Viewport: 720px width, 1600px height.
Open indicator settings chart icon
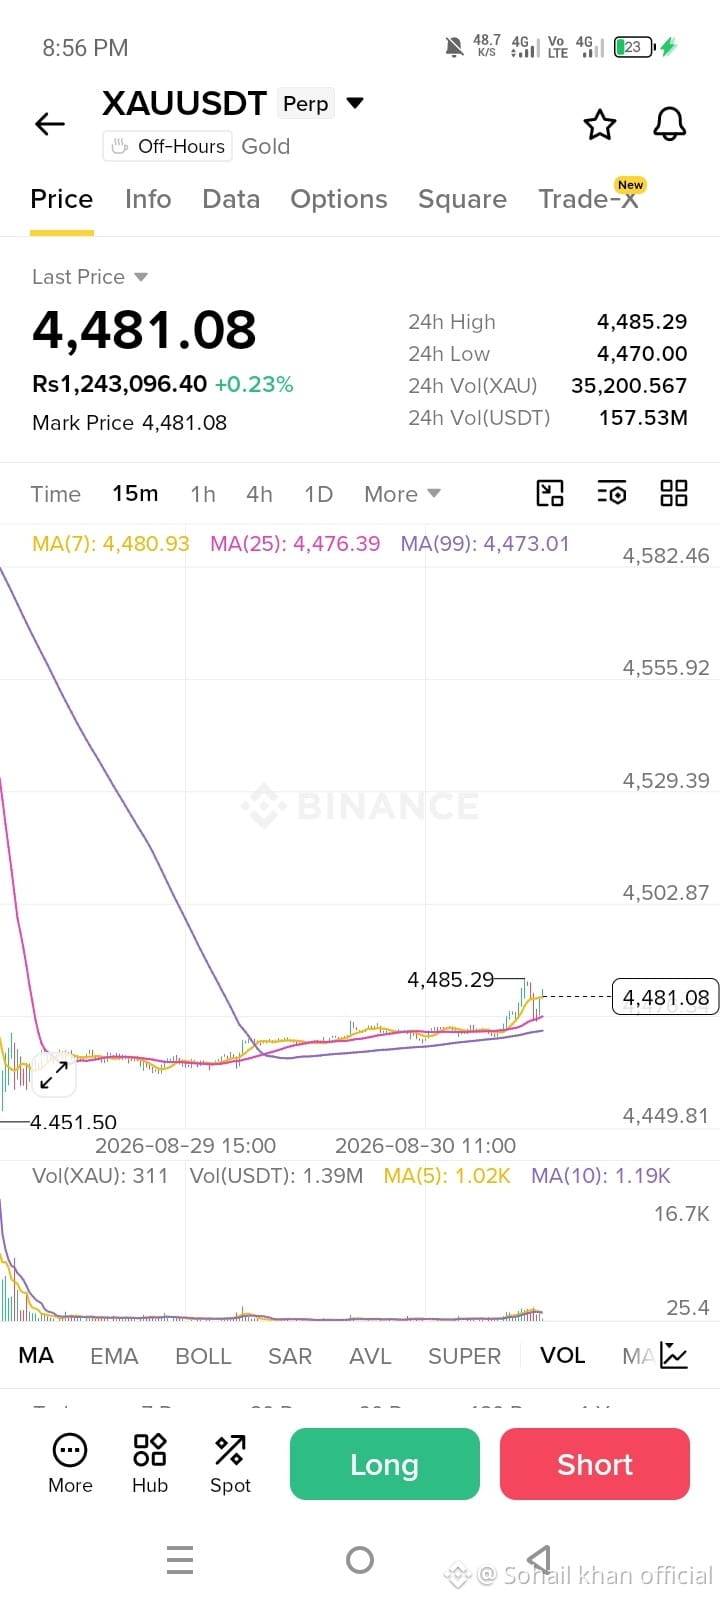(674, 1356)
